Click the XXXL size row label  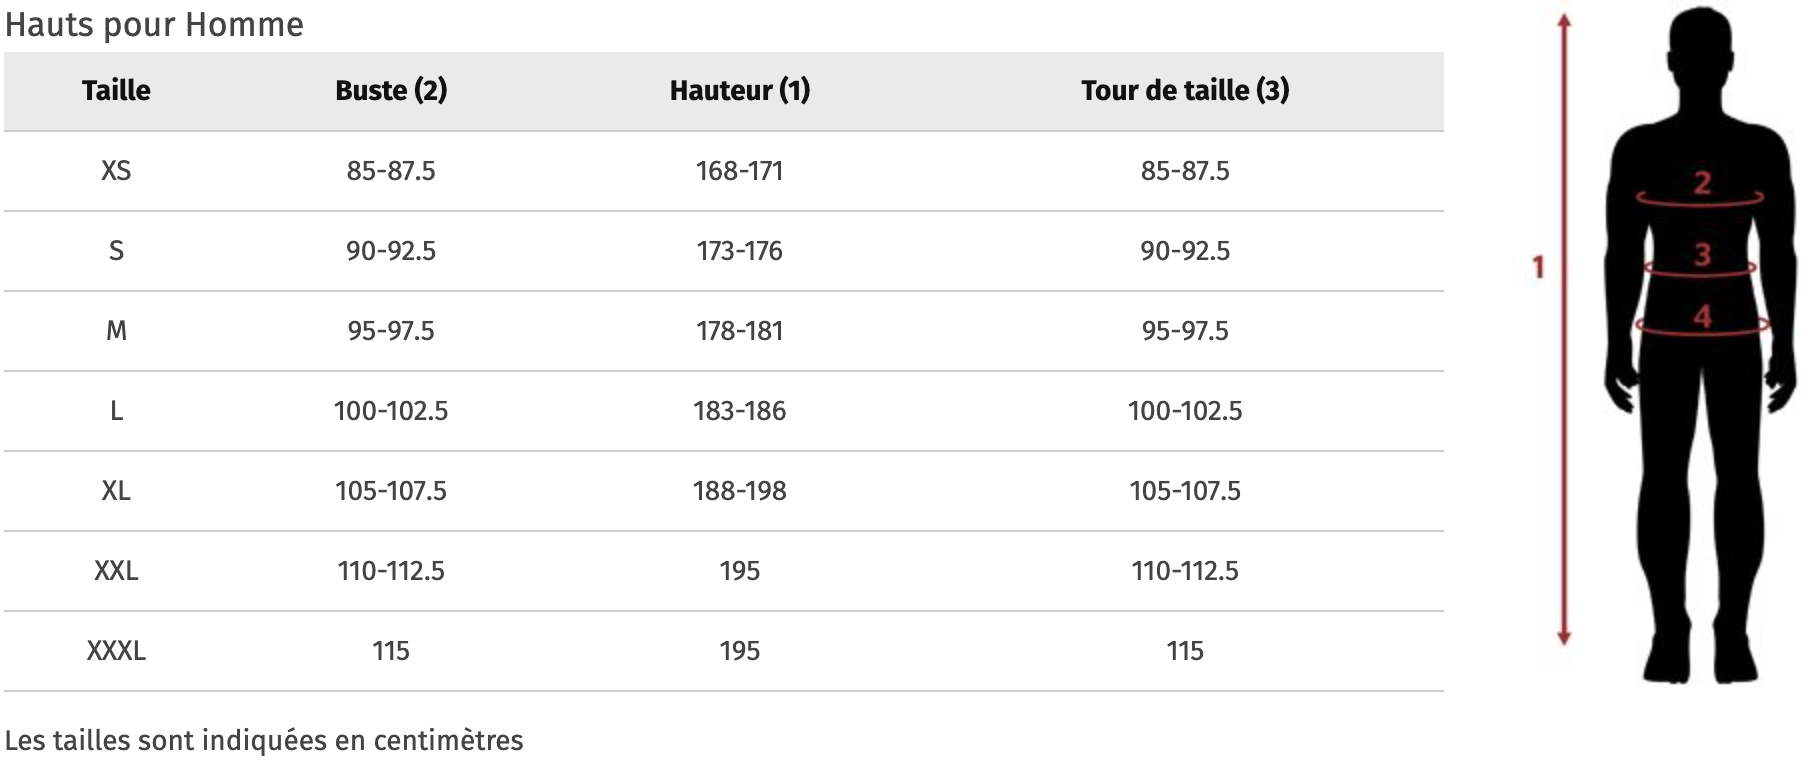click(116, 651)
